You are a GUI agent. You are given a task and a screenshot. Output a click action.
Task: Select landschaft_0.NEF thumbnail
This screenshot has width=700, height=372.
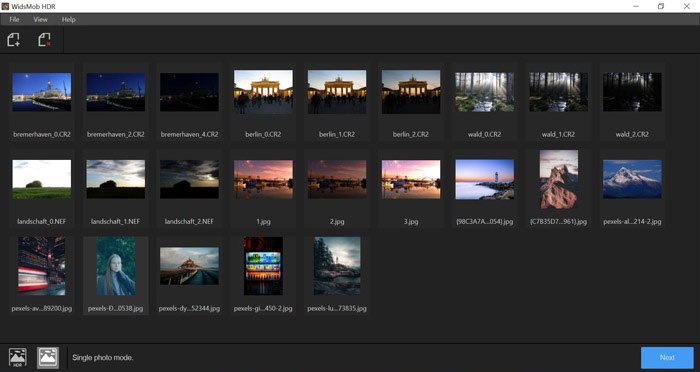[x=42, y=179]
